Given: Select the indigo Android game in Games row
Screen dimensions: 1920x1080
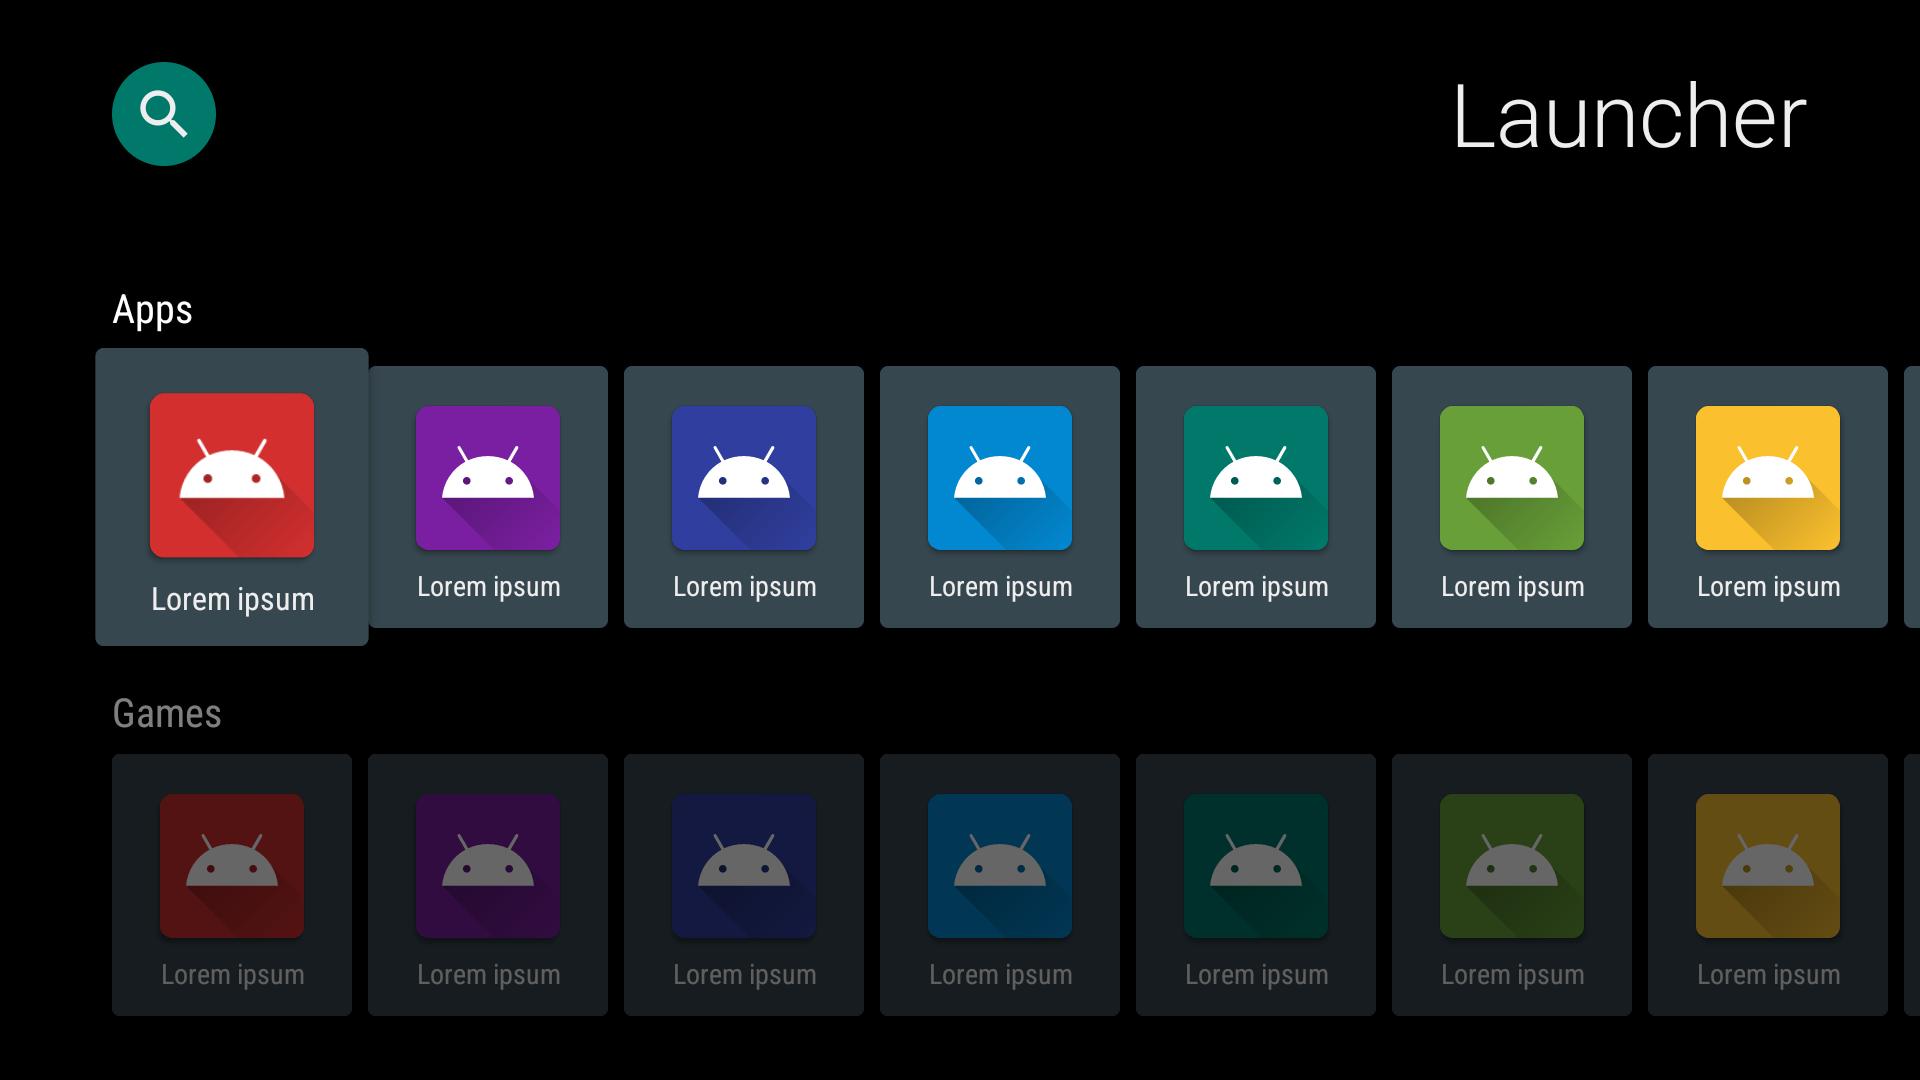Looking at the screenshot, I should 744,885.
